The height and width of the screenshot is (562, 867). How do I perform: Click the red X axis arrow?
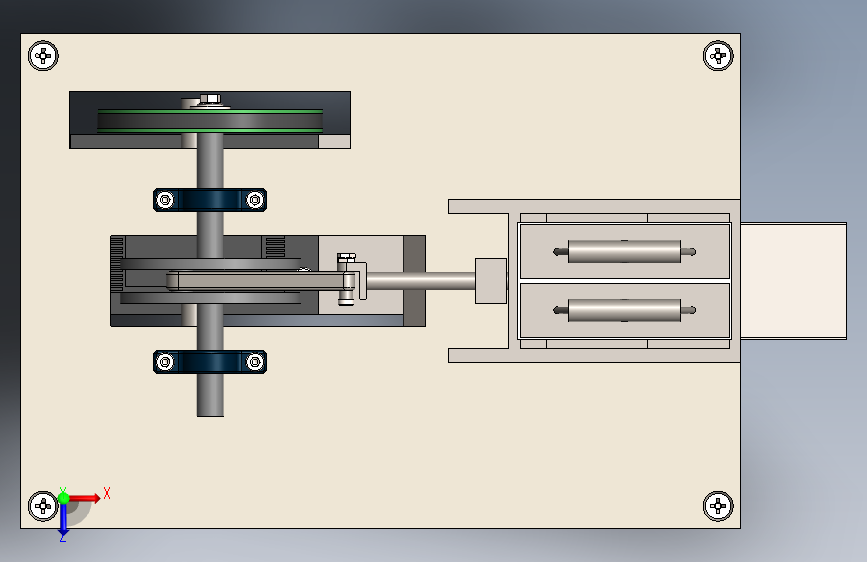[84, 498]
